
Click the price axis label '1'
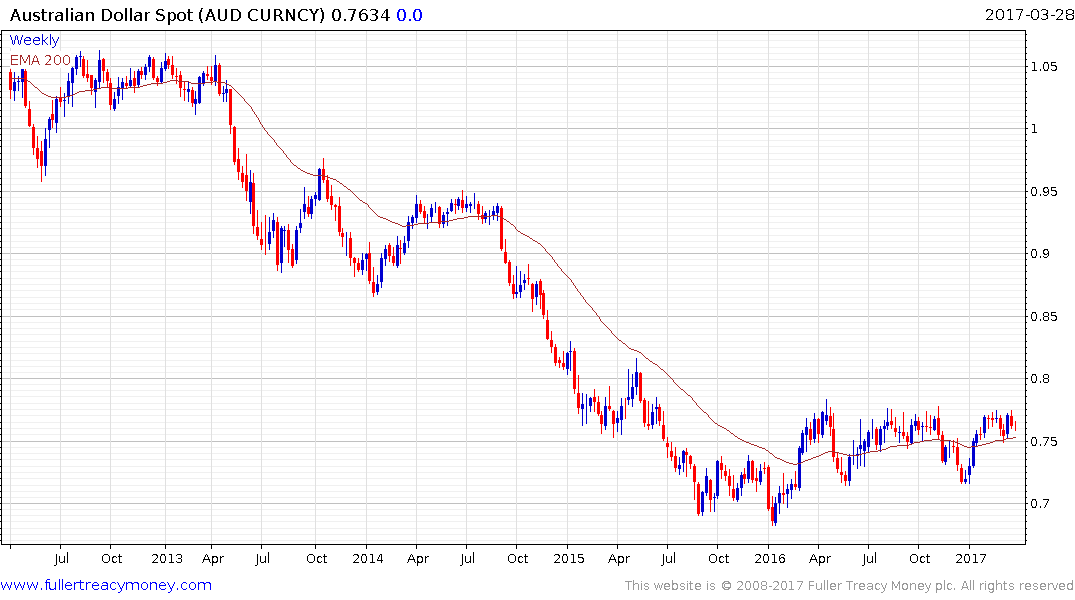tap(1035, 129)
